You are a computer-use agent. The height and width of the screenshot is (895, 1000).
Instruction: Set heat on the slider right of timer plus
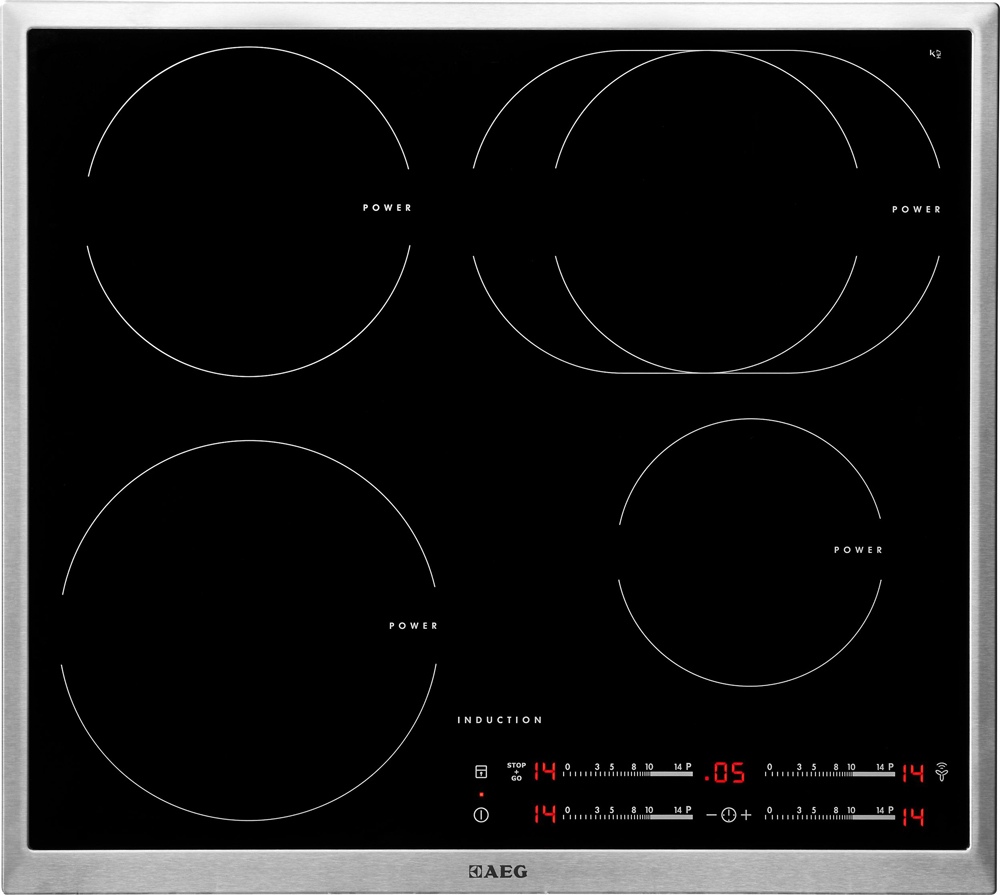(830, 813)
